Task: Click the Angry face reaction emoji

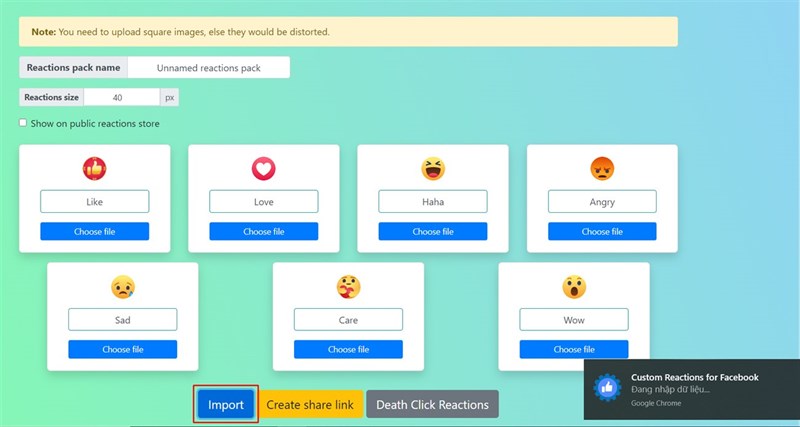Action: click(x=602, y=169)
